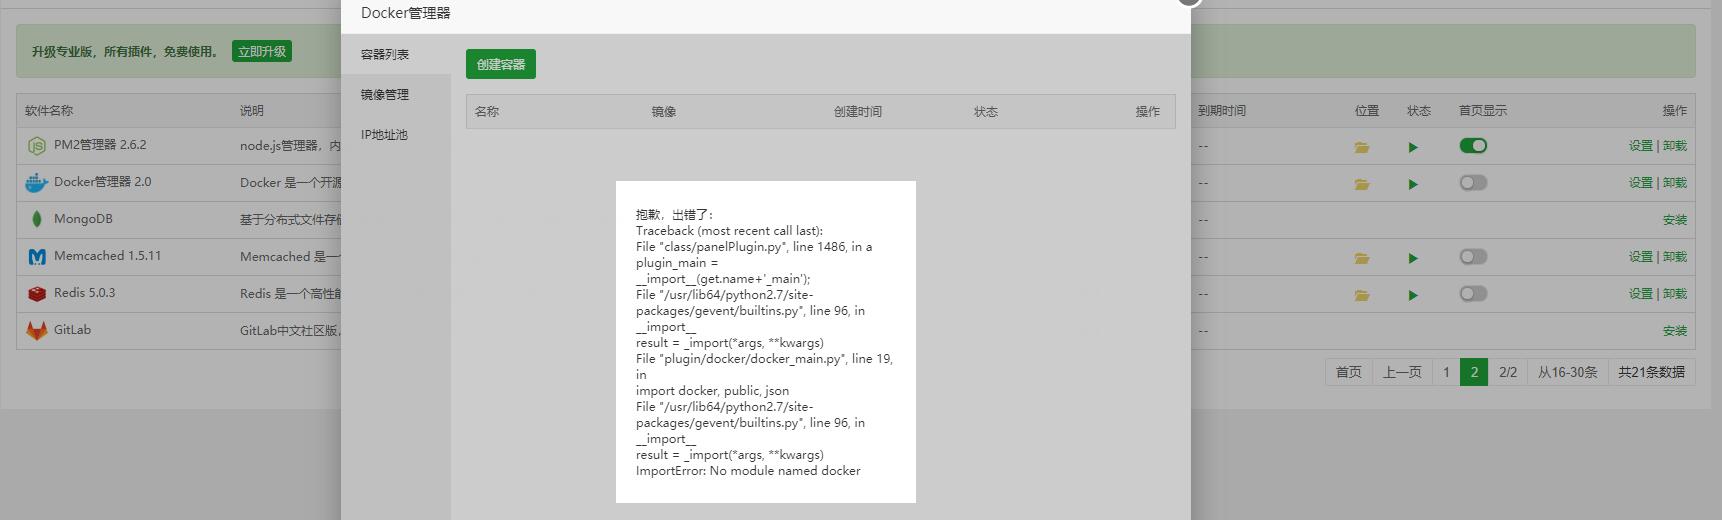
Task: Click the 立即升级 upgrade button
Action: click(262, 51)
